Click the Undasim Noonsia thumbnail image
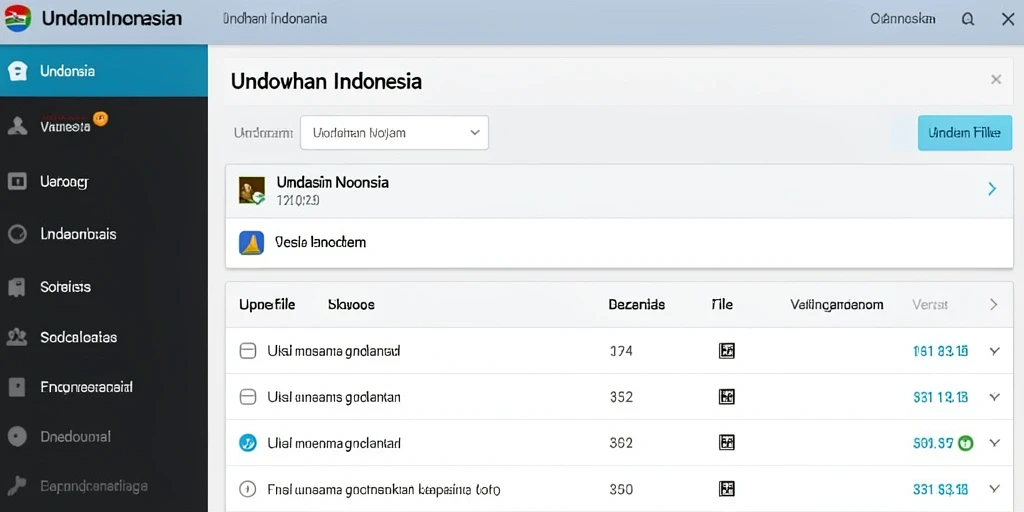The width and height of the screenshot is (1024, 512). tap(252, 190)
